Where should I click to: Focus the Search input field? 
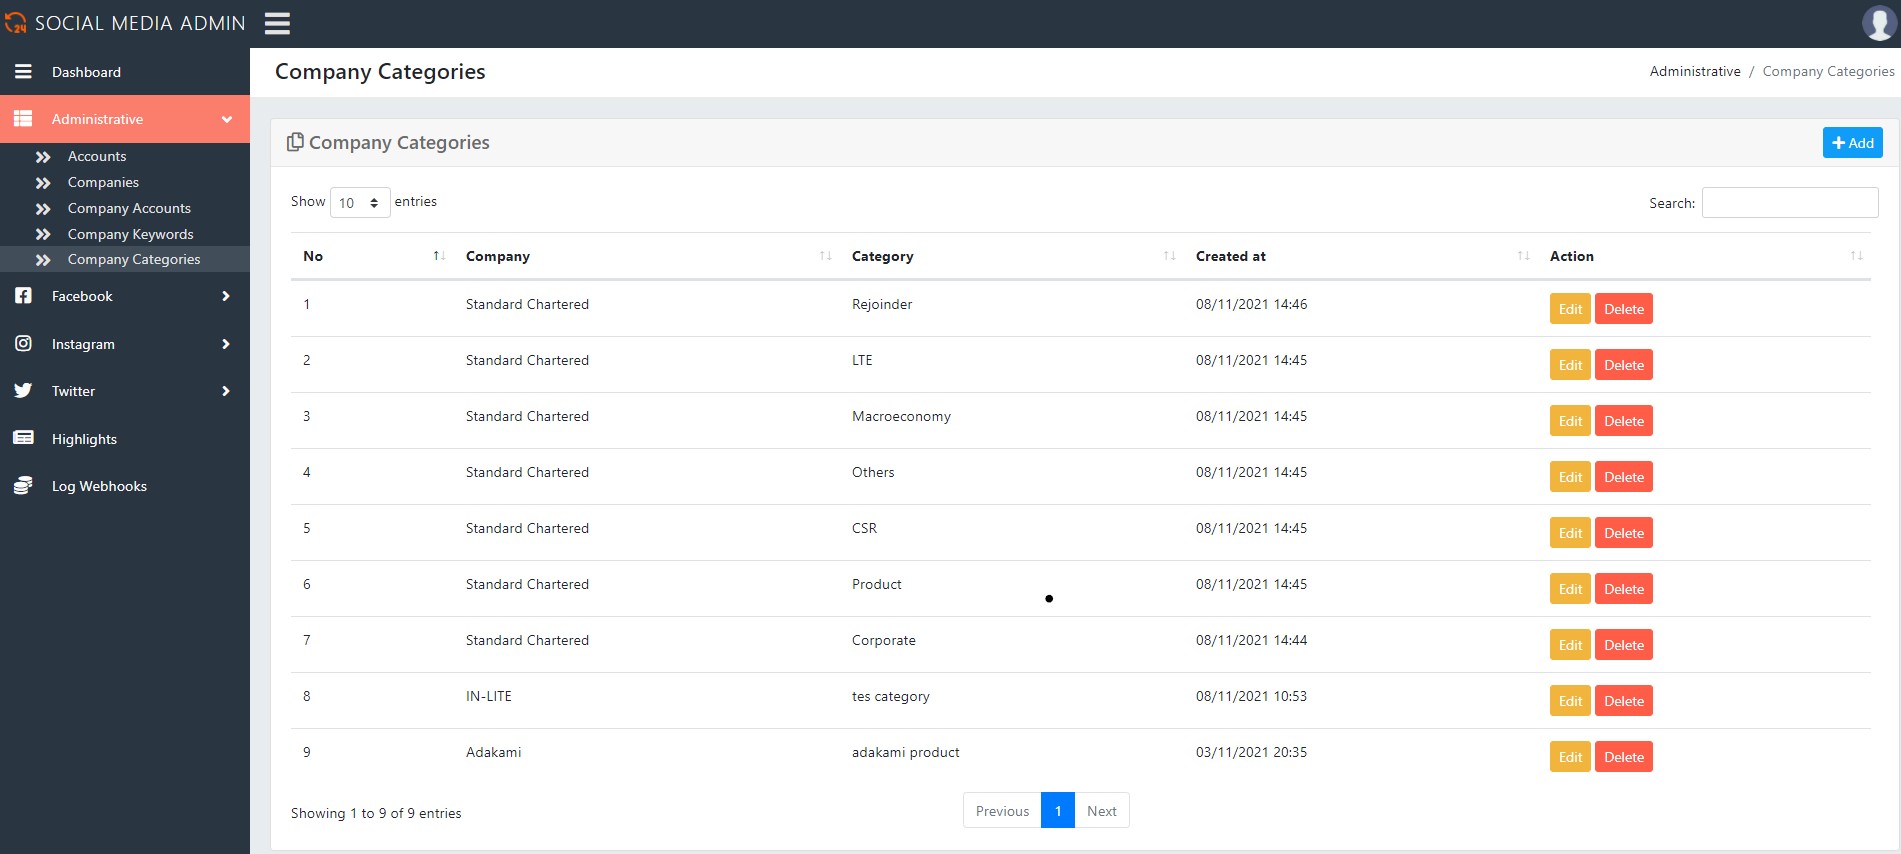1790,202
